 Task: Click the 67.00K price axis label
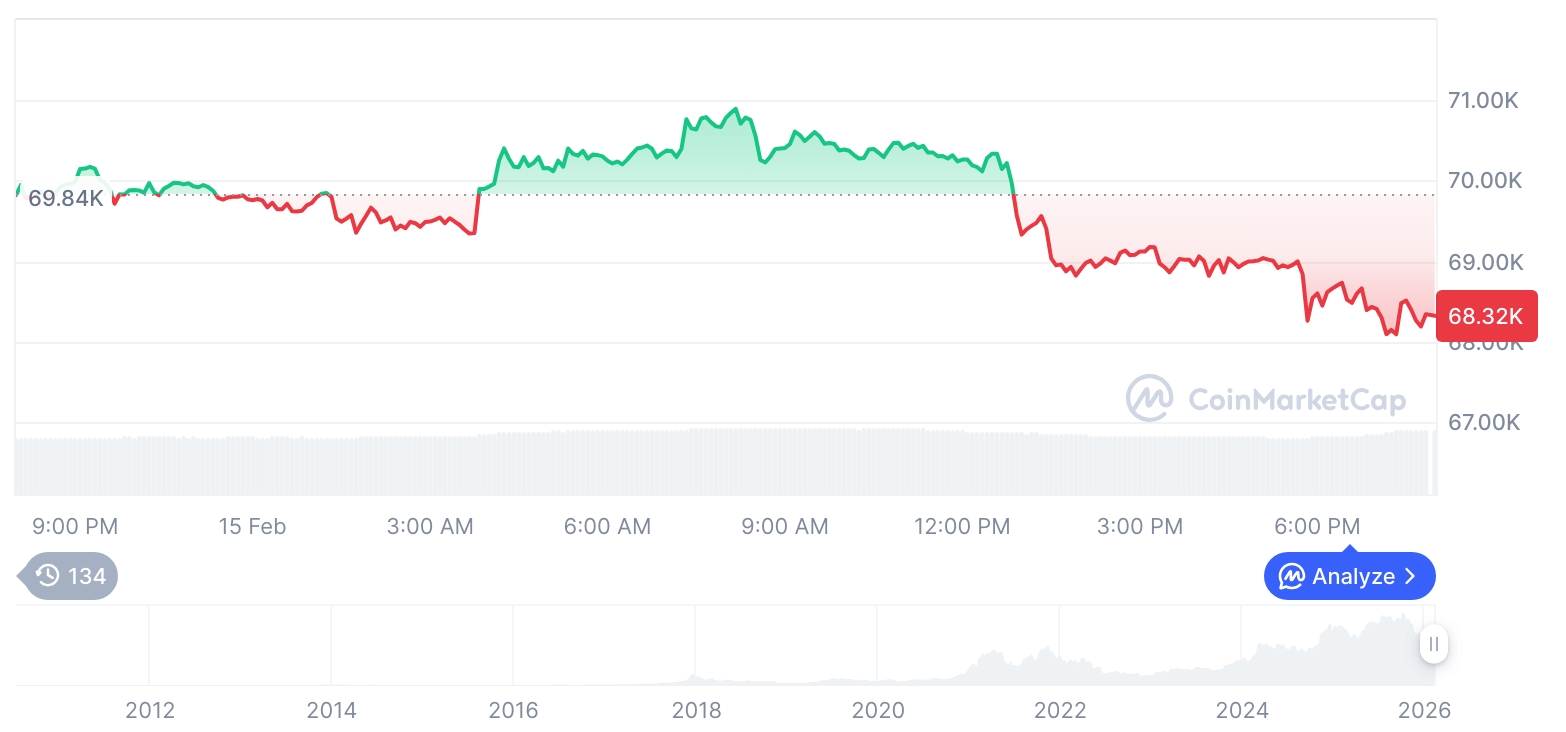[x=1484, y=422]
